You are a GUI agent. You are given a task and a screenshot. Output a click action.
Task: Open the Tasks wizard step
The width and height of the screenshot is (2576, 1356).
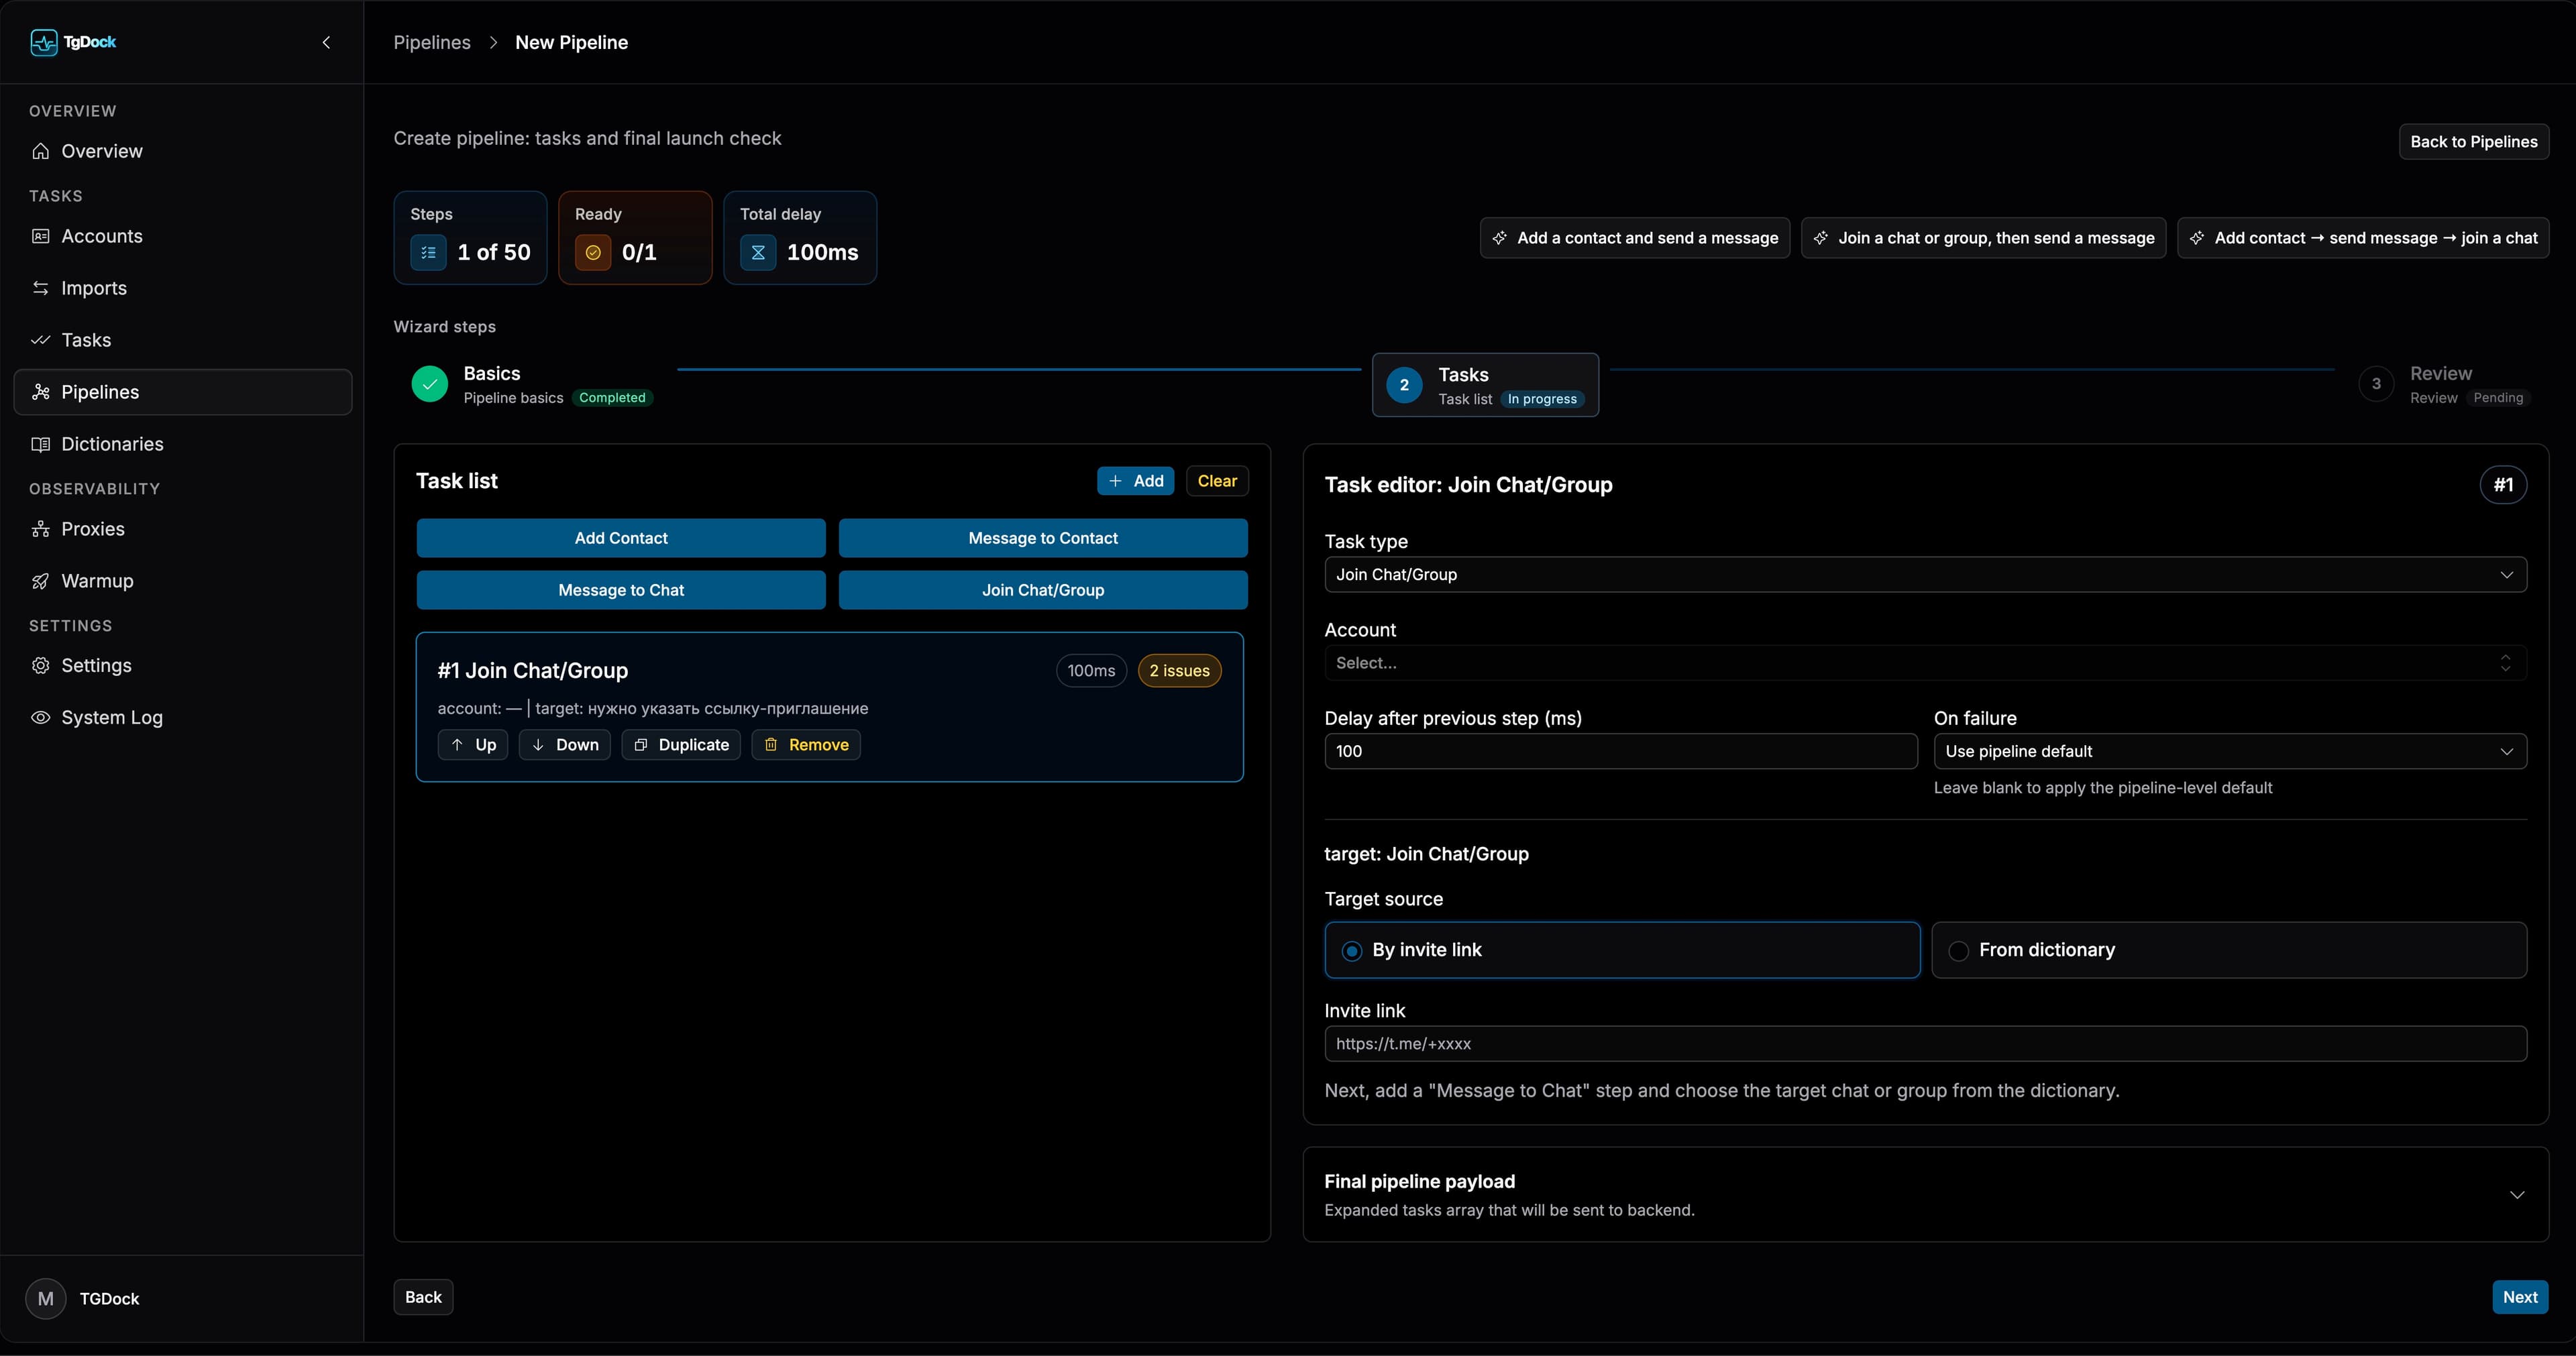(1485, 385)
